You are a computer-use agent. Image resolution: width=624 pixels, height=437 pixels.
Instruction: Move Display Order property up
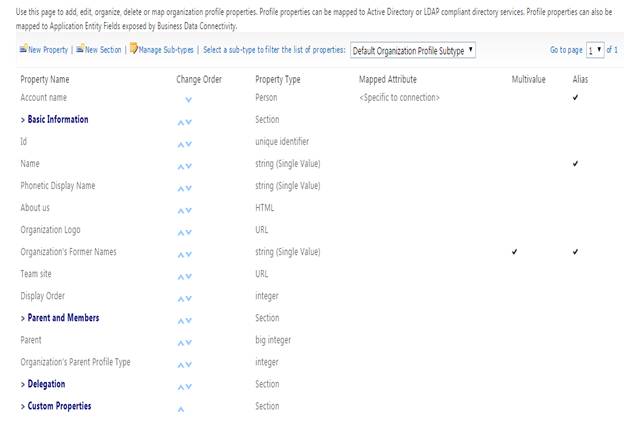(181, 297)
